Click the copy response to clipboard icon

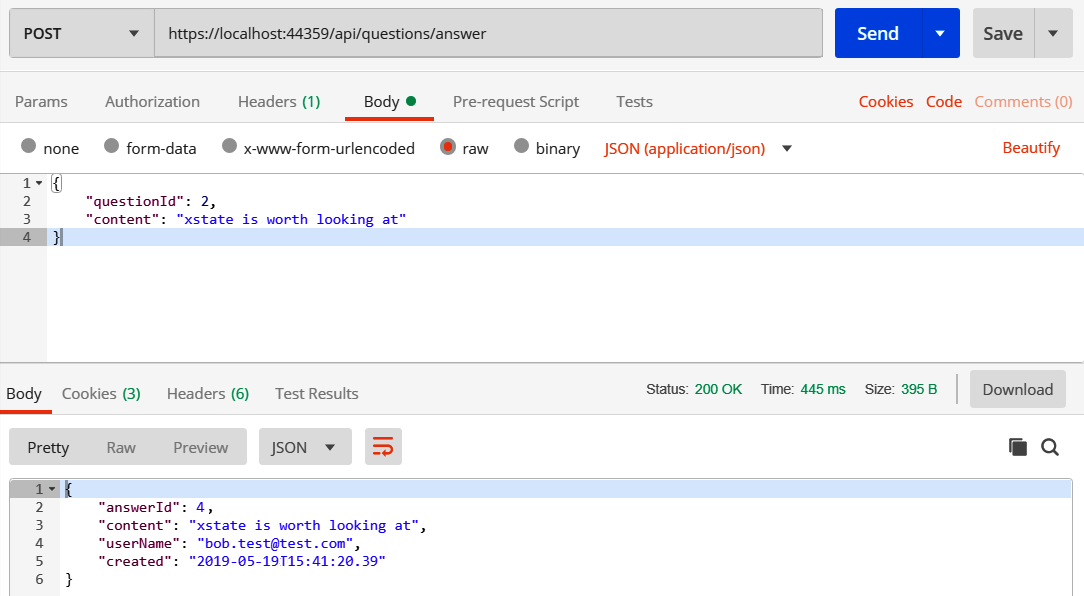pyautogui.click(x=1018, y=447)
